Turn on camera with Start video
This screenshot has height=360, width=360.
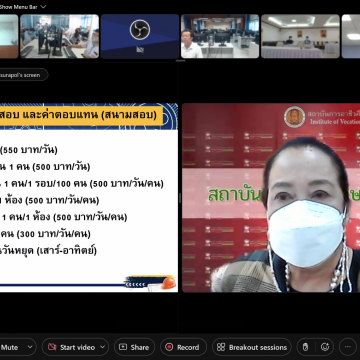[x=71, y=347]
